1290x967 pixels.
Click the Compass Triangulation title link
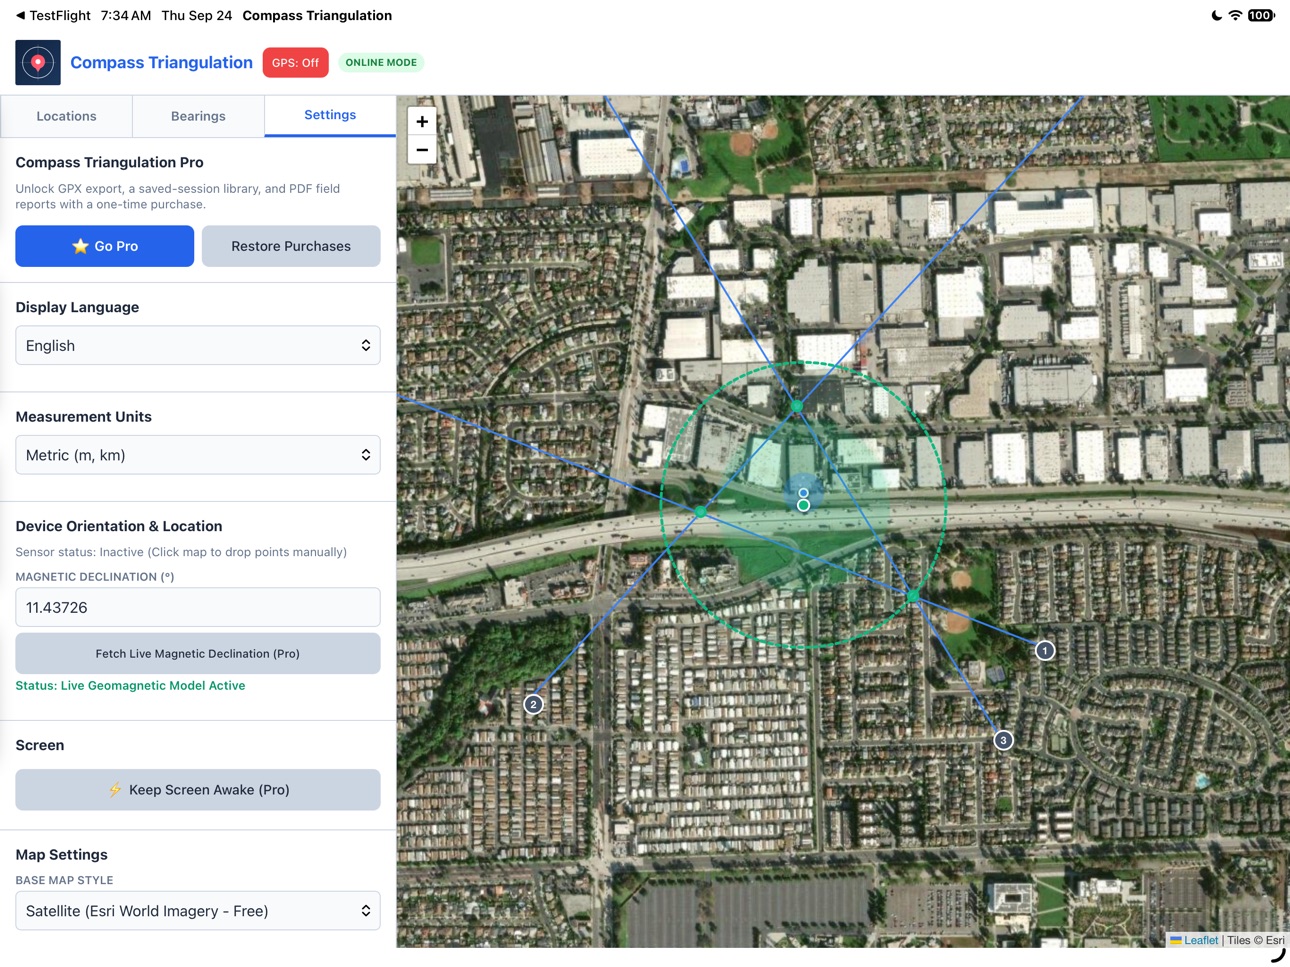point(161,62)
